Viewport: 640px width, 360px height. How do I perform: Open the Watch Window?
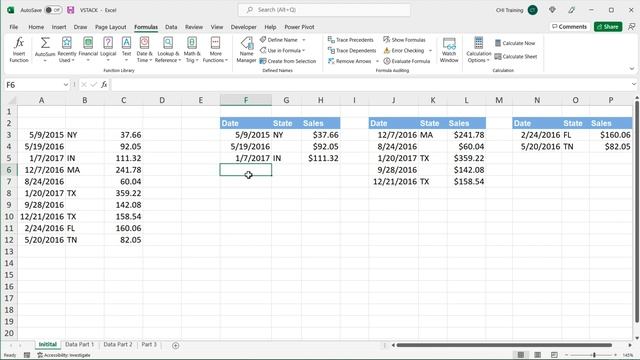pyautogui.click(x=449, y=50)
